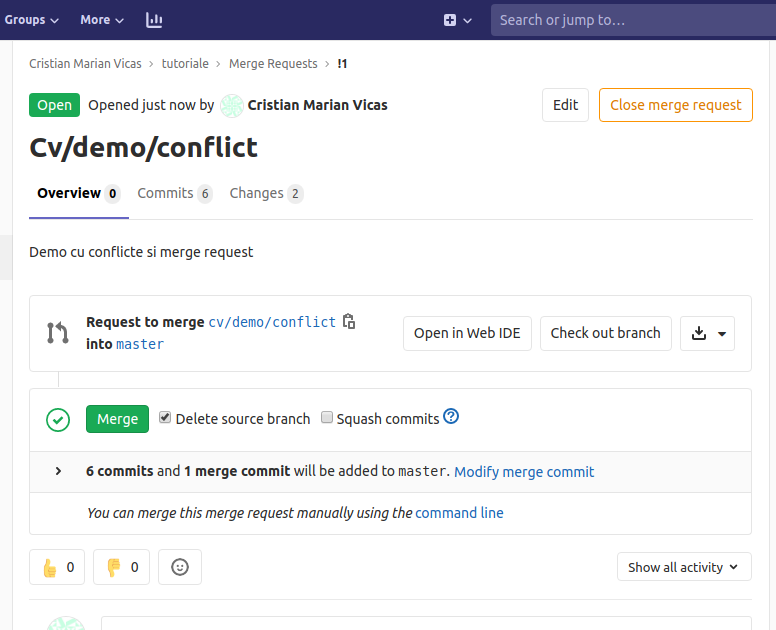Switch to the Commits tab
This screenshot has height=630, width=776.
174,193
